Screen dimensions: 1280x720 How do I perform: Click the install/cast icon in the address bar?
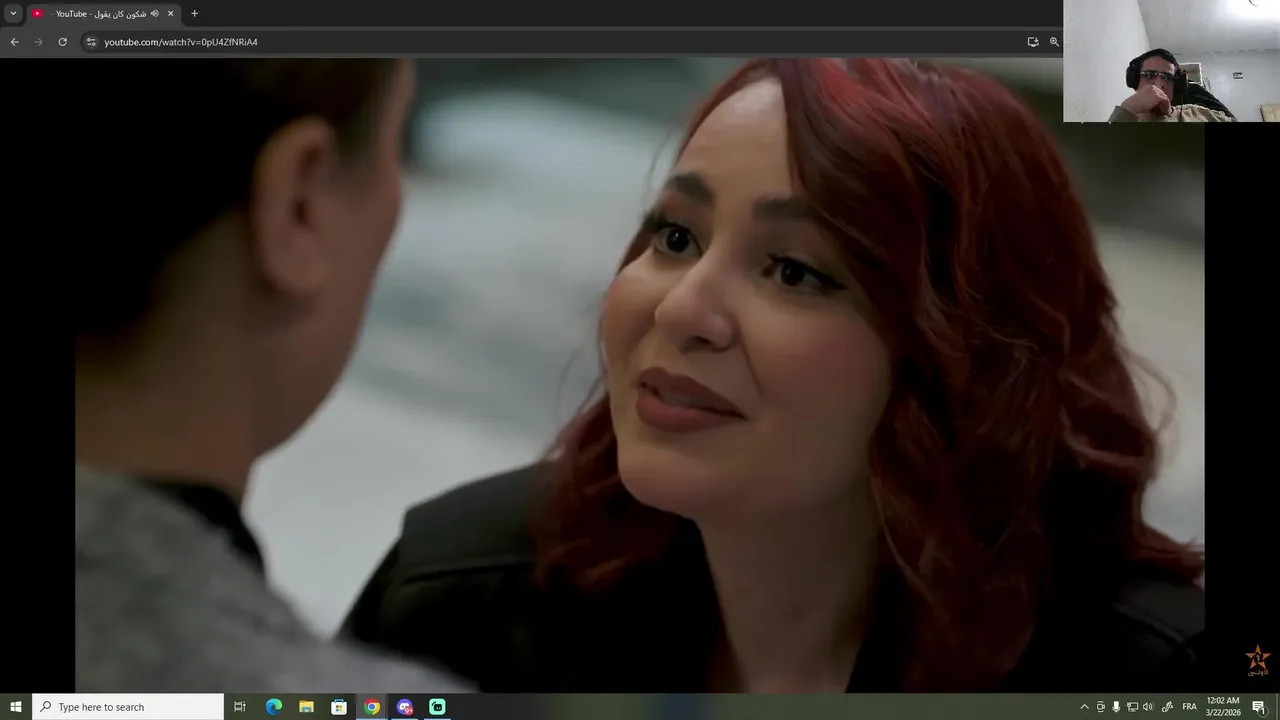click(x=1033, y=42)
